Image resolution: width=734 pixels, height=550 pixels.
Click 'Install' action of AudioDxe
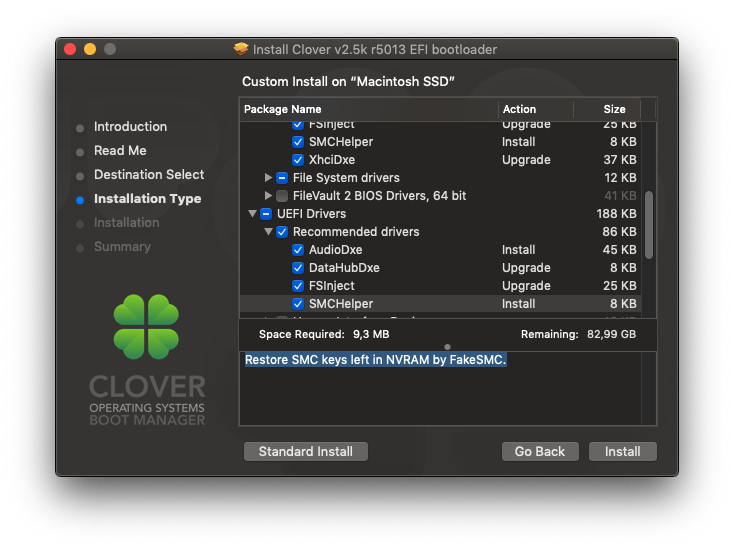(518, 250)
